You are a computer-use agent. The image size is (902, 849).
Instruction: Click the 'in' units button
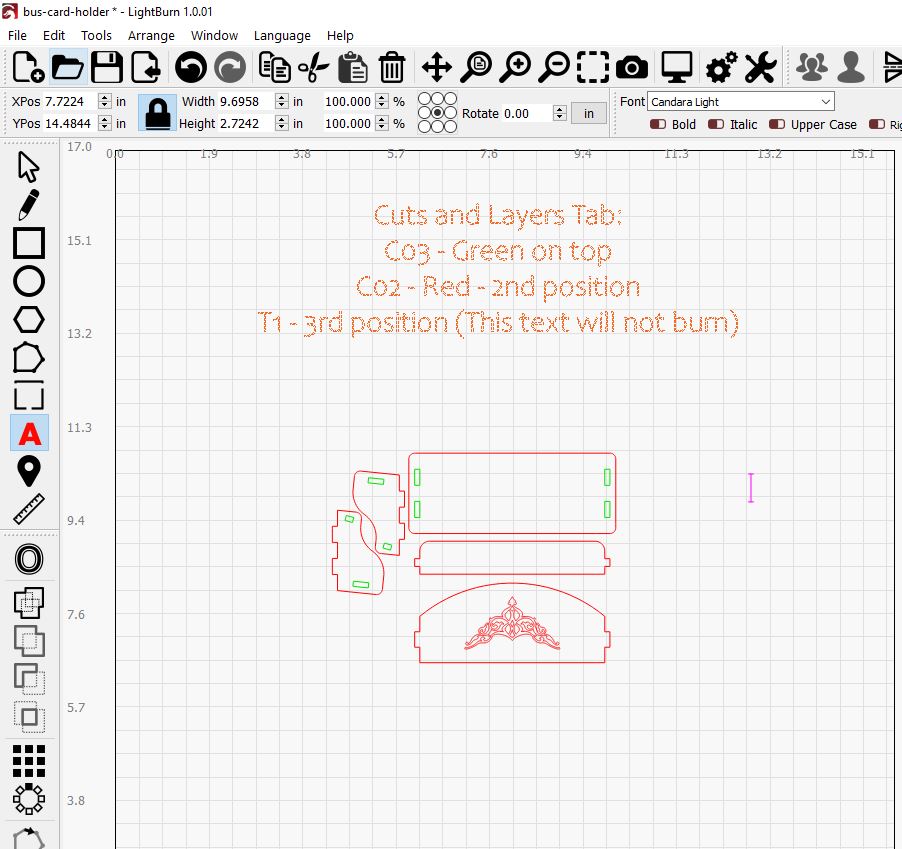(x=588, y=113)
